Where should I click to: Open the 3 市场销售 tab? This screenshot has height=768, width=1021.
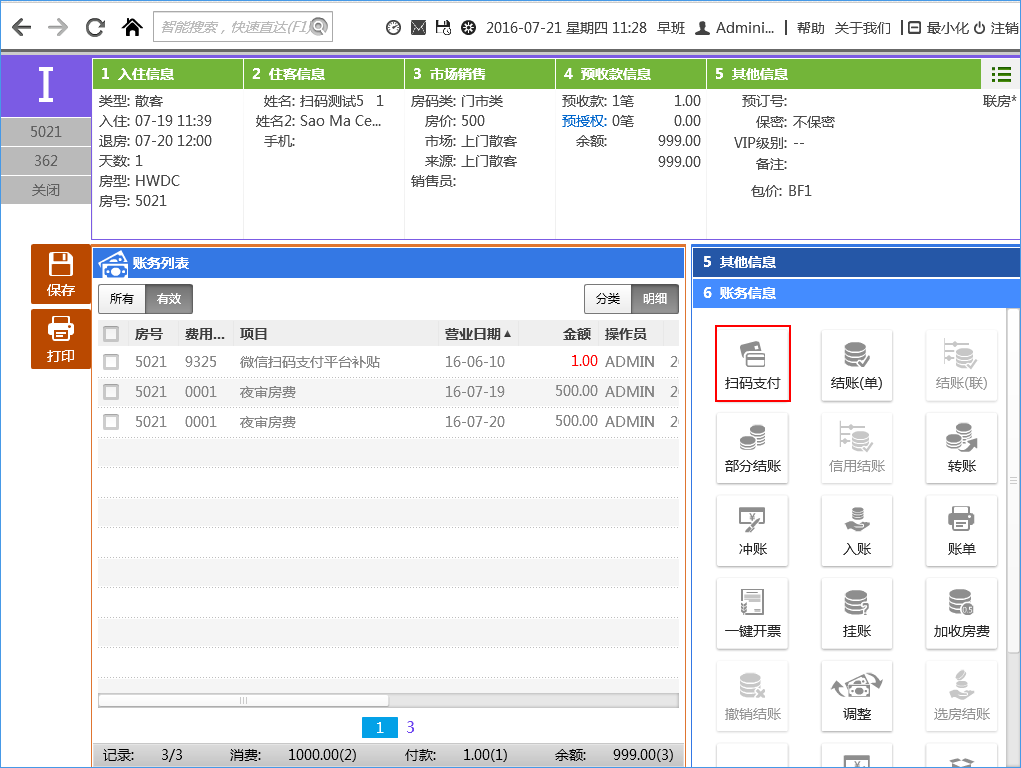[x=480, y=74]
